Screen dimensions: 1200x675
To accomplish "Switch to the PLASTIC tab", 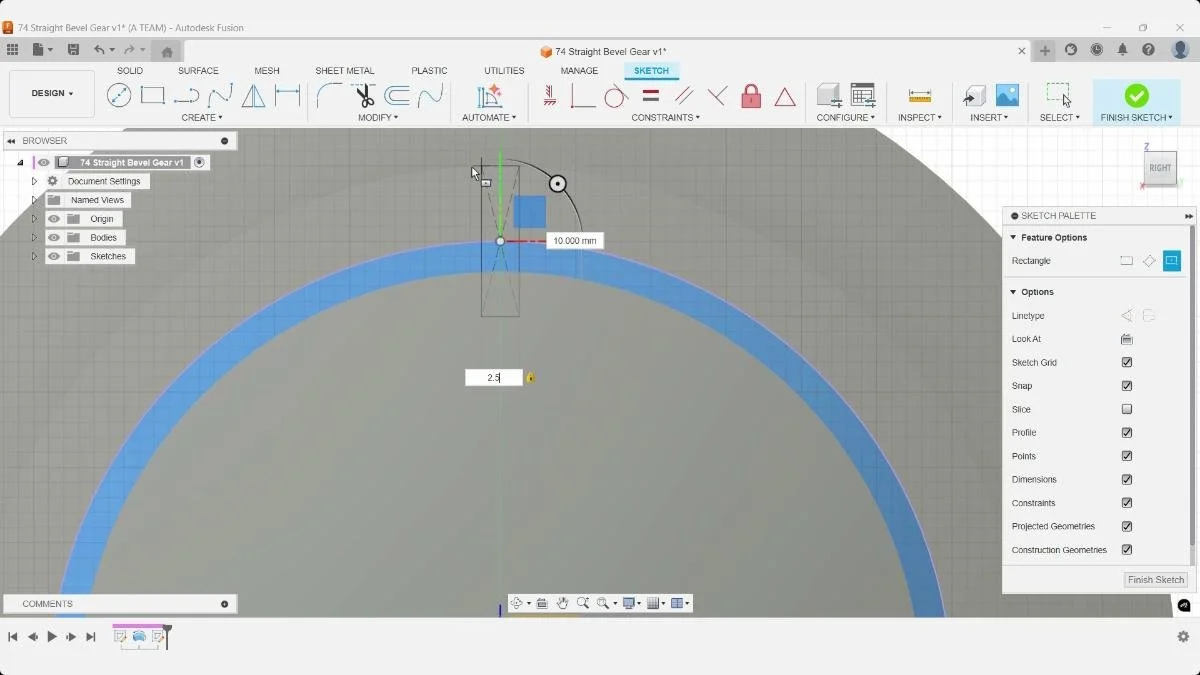I will tap(429, 71).
